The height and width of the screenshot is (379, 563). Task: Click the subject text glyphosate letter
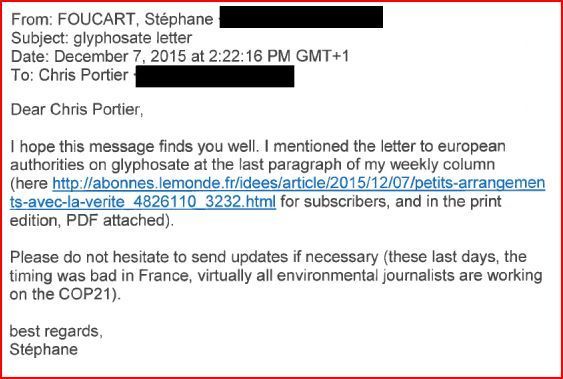[x=132, y=38]
